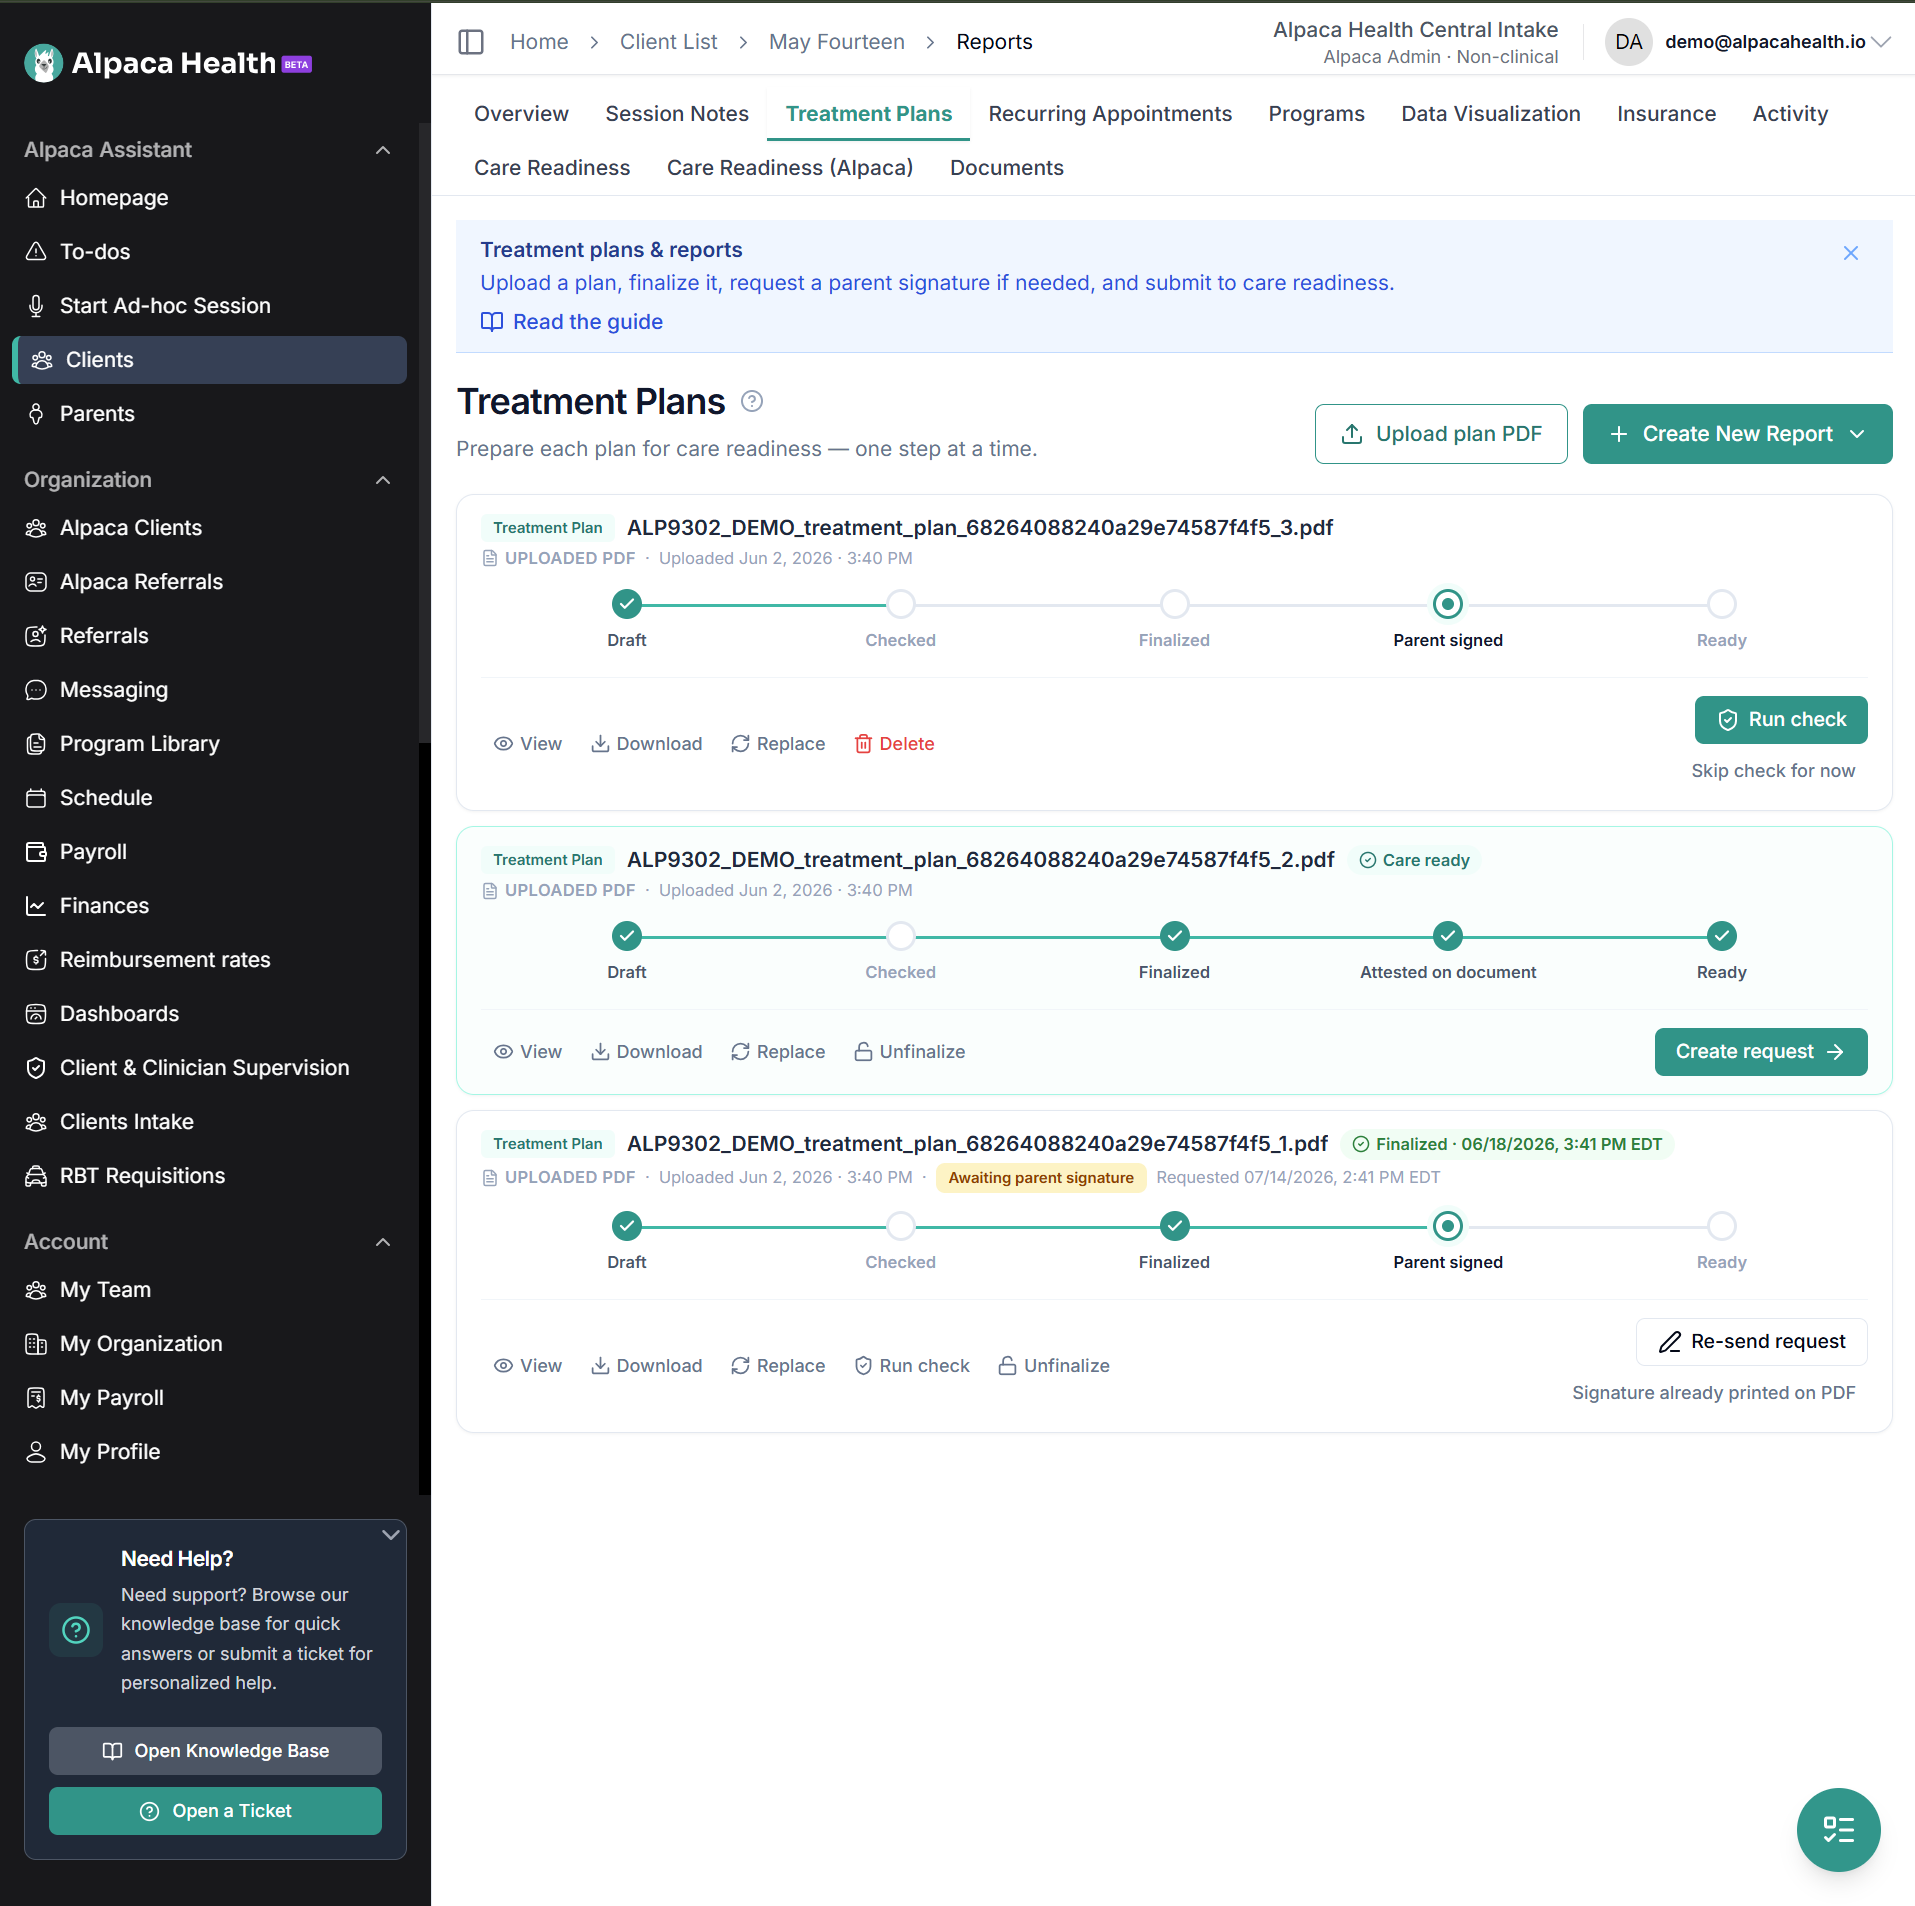Image resolution: width=1915 pixels, height=1906 pixels.
Task: Open Payroll in the sidebar
Action: [x=93, y=852]
